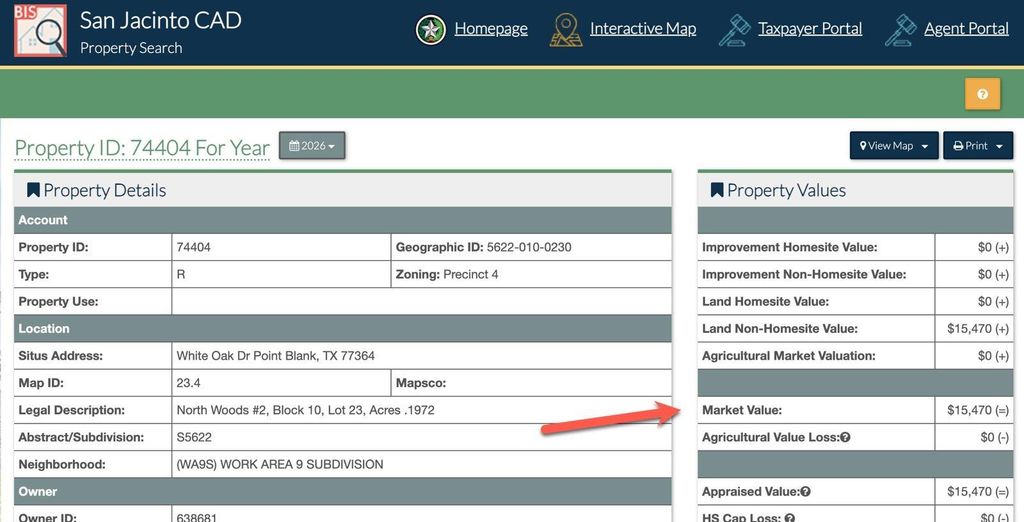Click the Agricultural Market Valuation amount
This screenshot has width=1024, height=522.
[x=993, y=356]
